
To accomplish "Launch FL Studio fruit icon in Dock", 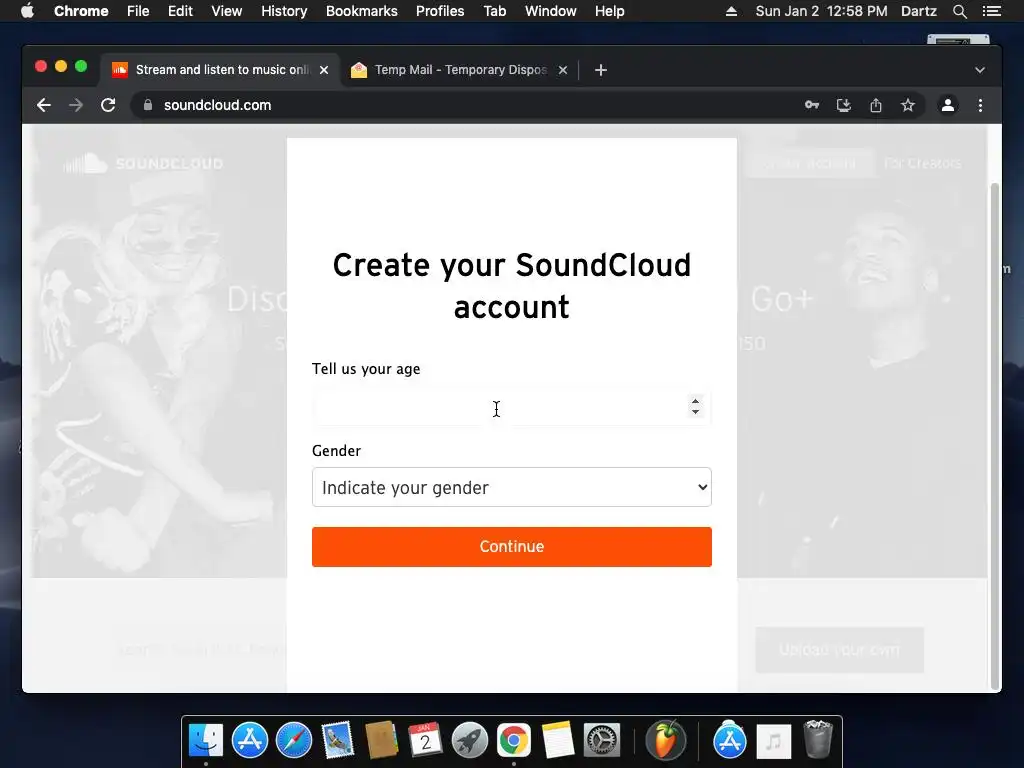I will click(665, 741).
